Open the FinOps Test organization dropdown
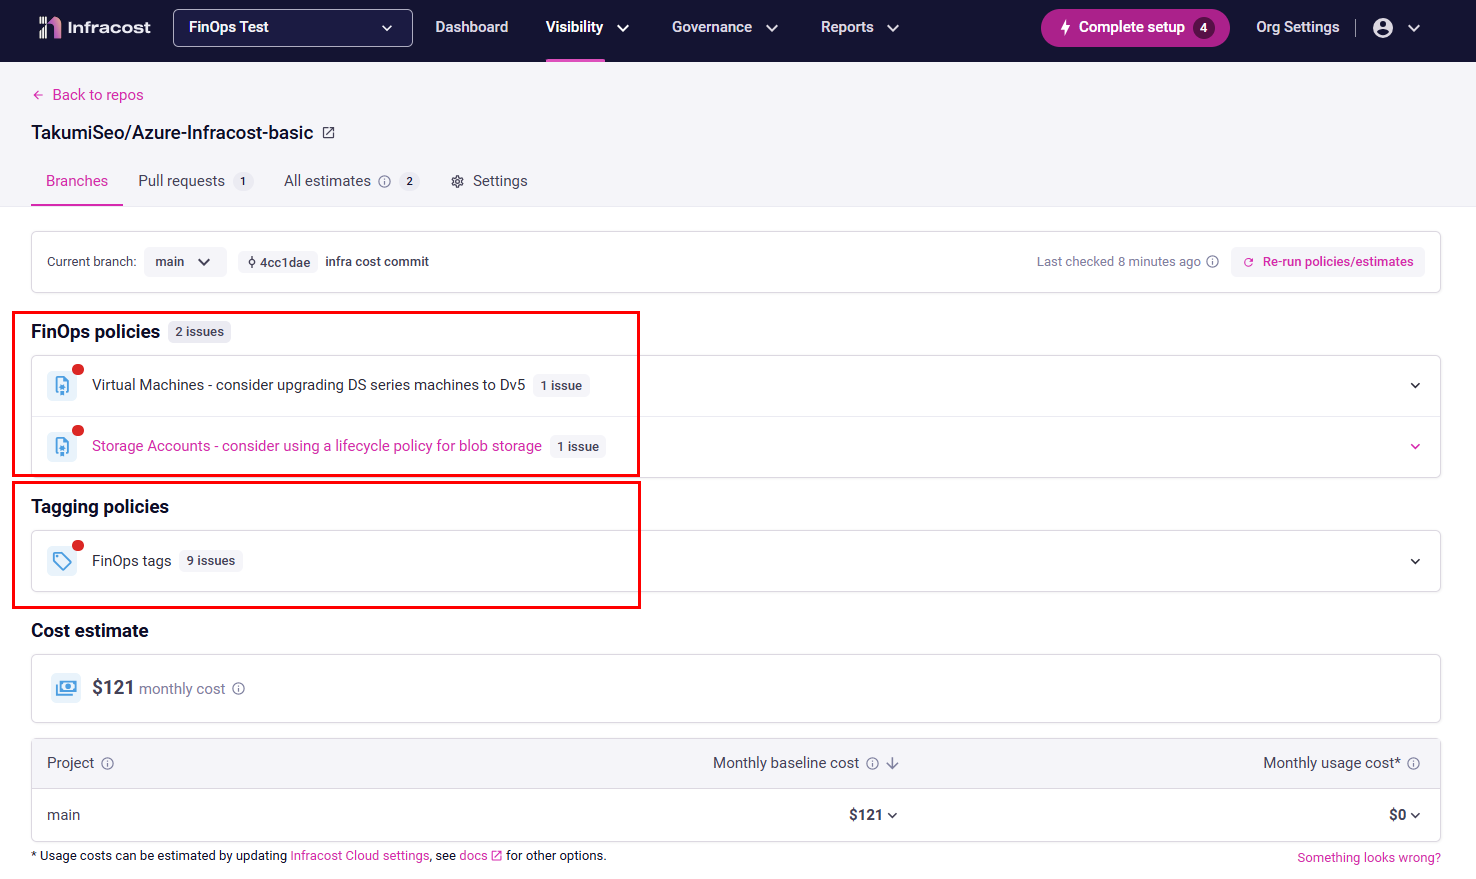 [293, 28]
